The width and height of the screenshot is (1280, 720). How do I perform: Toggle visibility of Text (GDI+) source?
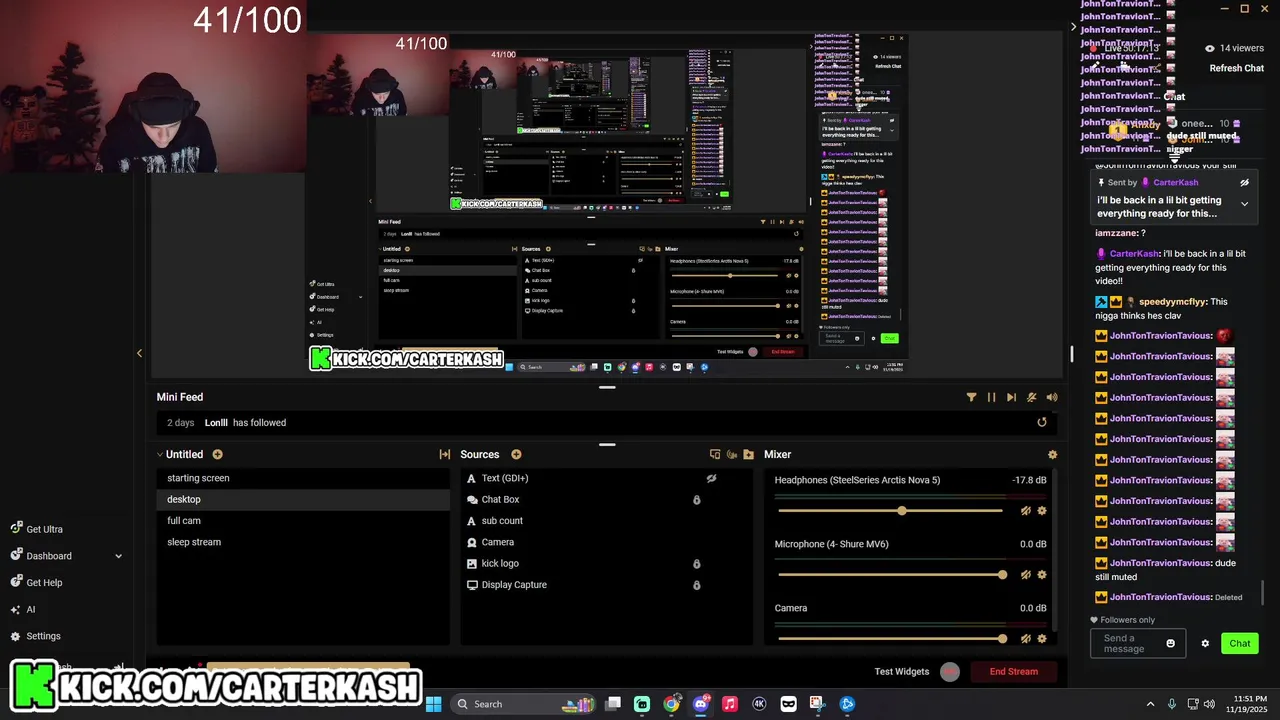tap(711, 478)
